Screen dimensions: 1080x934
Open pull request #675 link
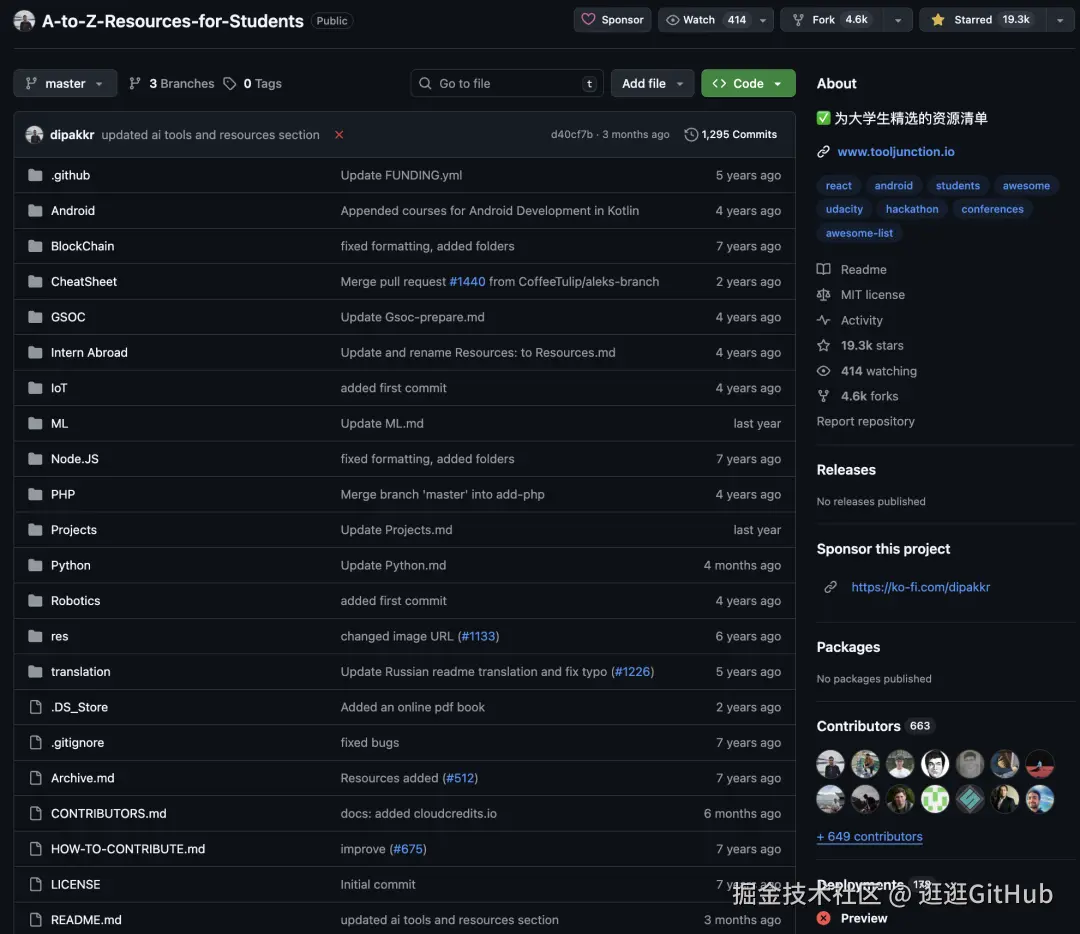pyautogui.click(x=408, y=849)
